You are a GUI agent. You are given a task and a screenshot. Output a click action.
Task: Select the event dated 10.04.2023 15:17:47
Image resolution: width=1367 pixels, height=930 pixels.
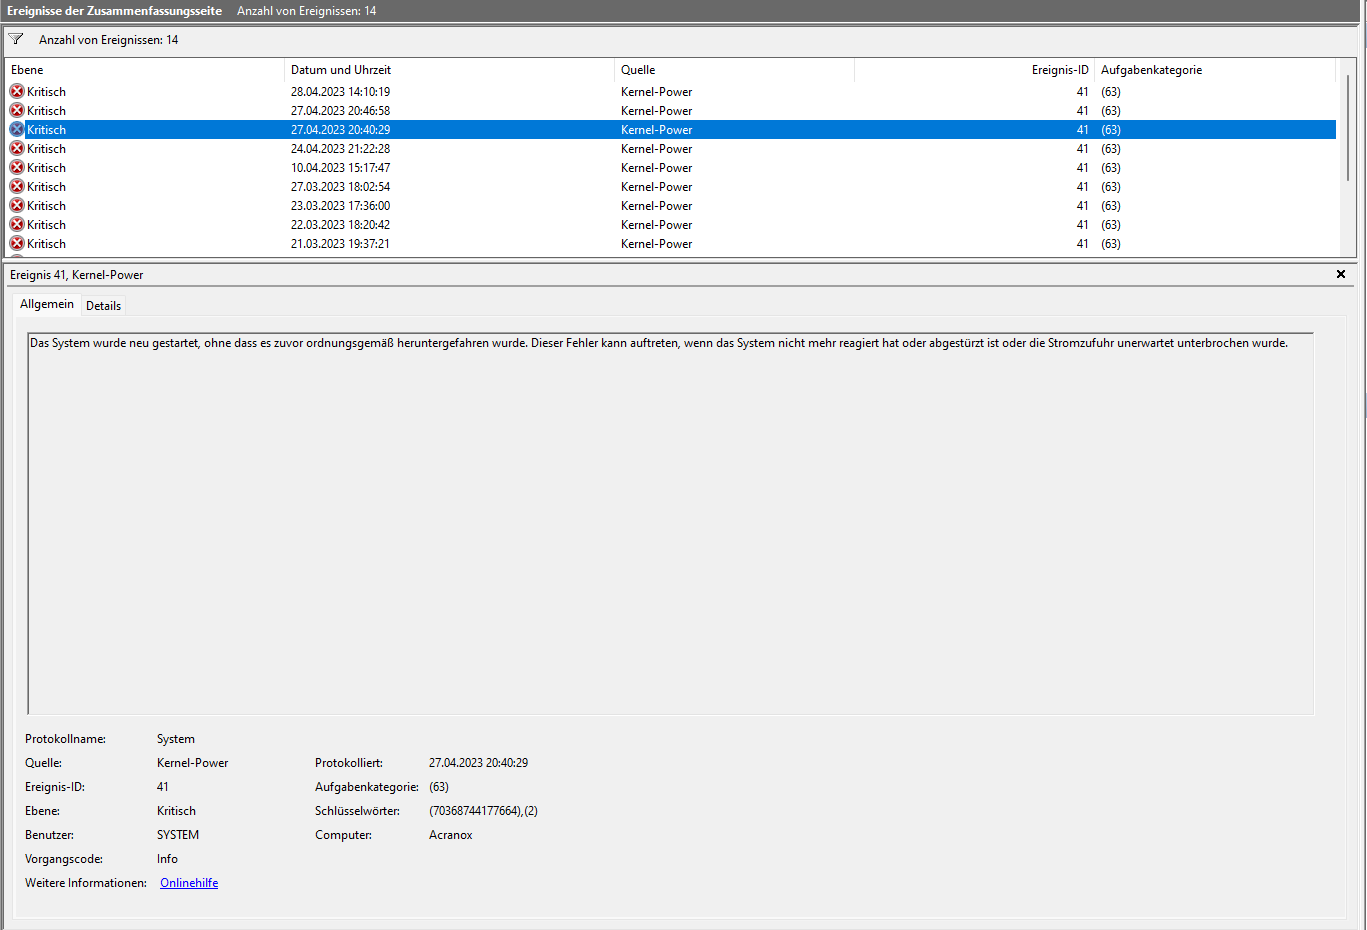(671, 167)
